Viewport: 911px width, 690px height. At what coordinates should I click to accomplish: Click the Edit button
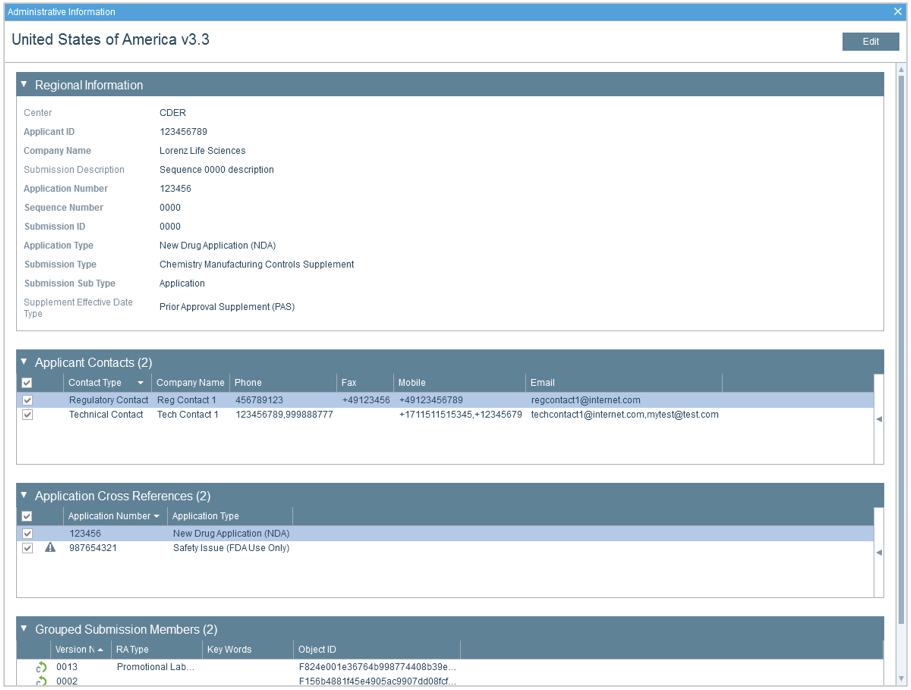click(870, 42)
